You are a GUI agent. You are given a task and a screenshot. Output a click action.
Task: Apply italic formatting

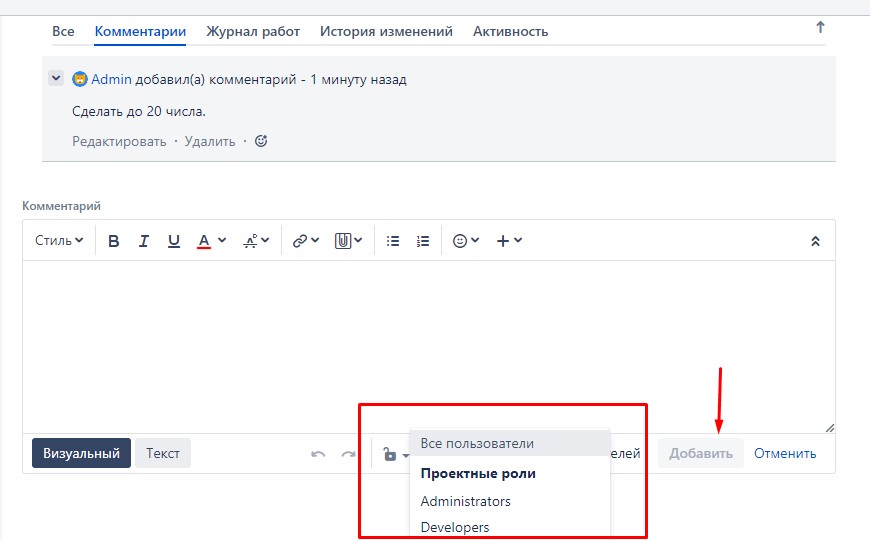coord(144,241)
